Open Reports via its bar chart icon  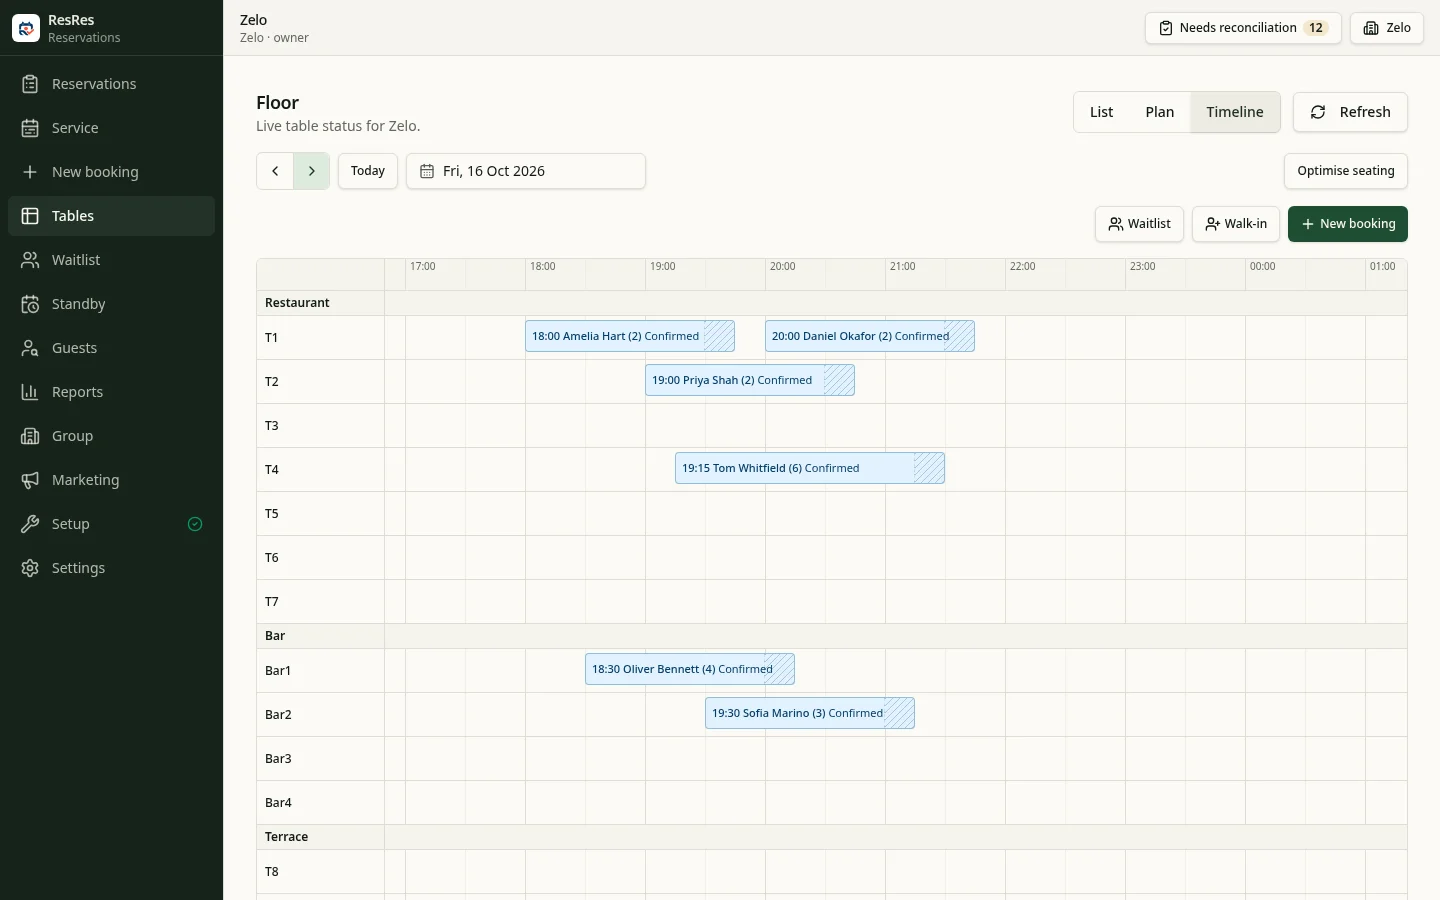point(30,392)
